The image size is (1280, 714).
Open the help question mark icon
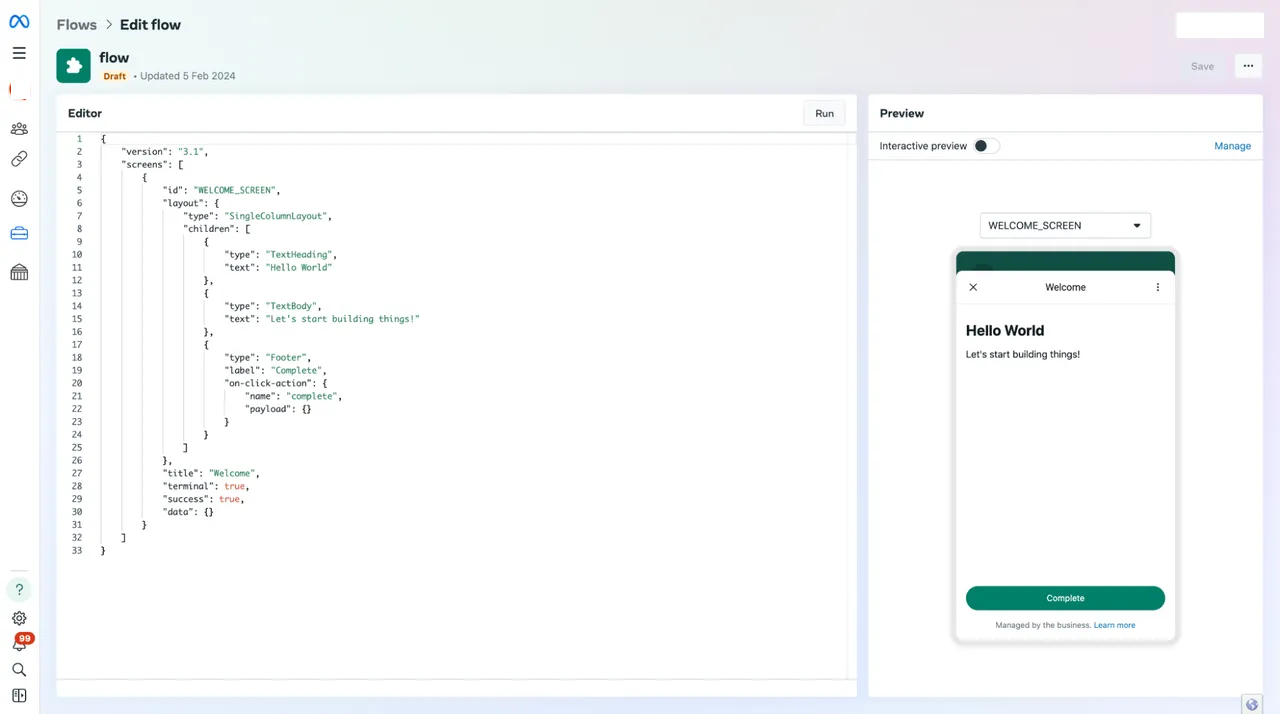[x=19, y=590]
